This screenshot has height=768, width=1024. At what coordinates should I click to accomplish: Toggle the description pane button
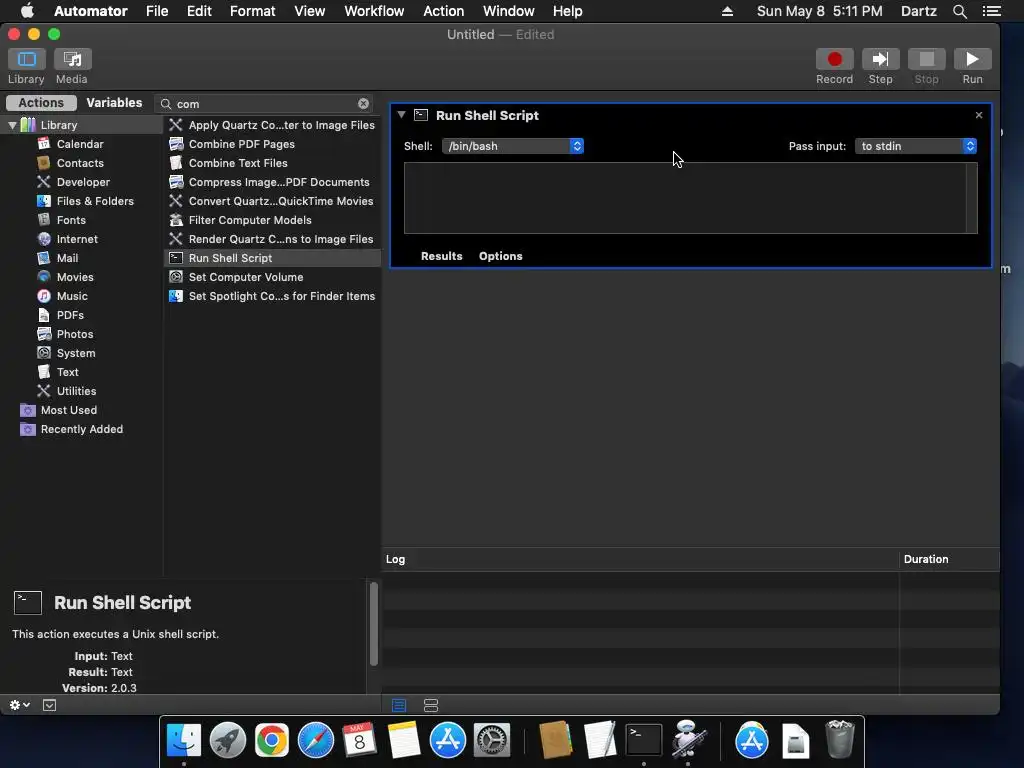[50, 705]
